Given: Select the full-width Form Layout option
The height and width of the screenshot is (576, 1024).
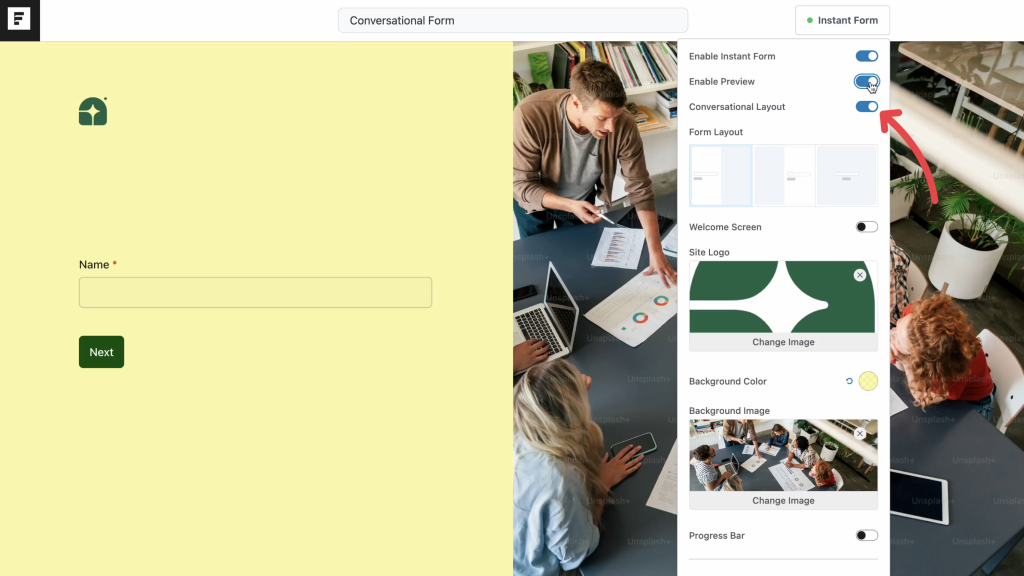Looking at the screenshot, I should 847,175.
